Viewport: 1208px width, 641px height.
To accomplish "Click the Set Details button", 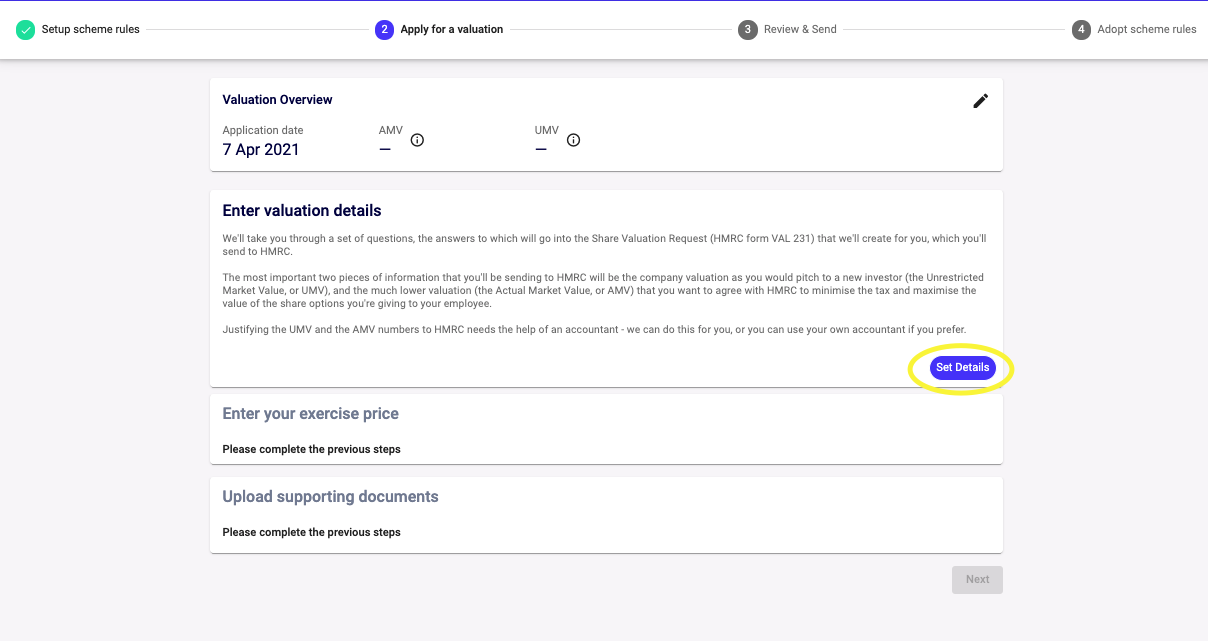I will (963, 368).
